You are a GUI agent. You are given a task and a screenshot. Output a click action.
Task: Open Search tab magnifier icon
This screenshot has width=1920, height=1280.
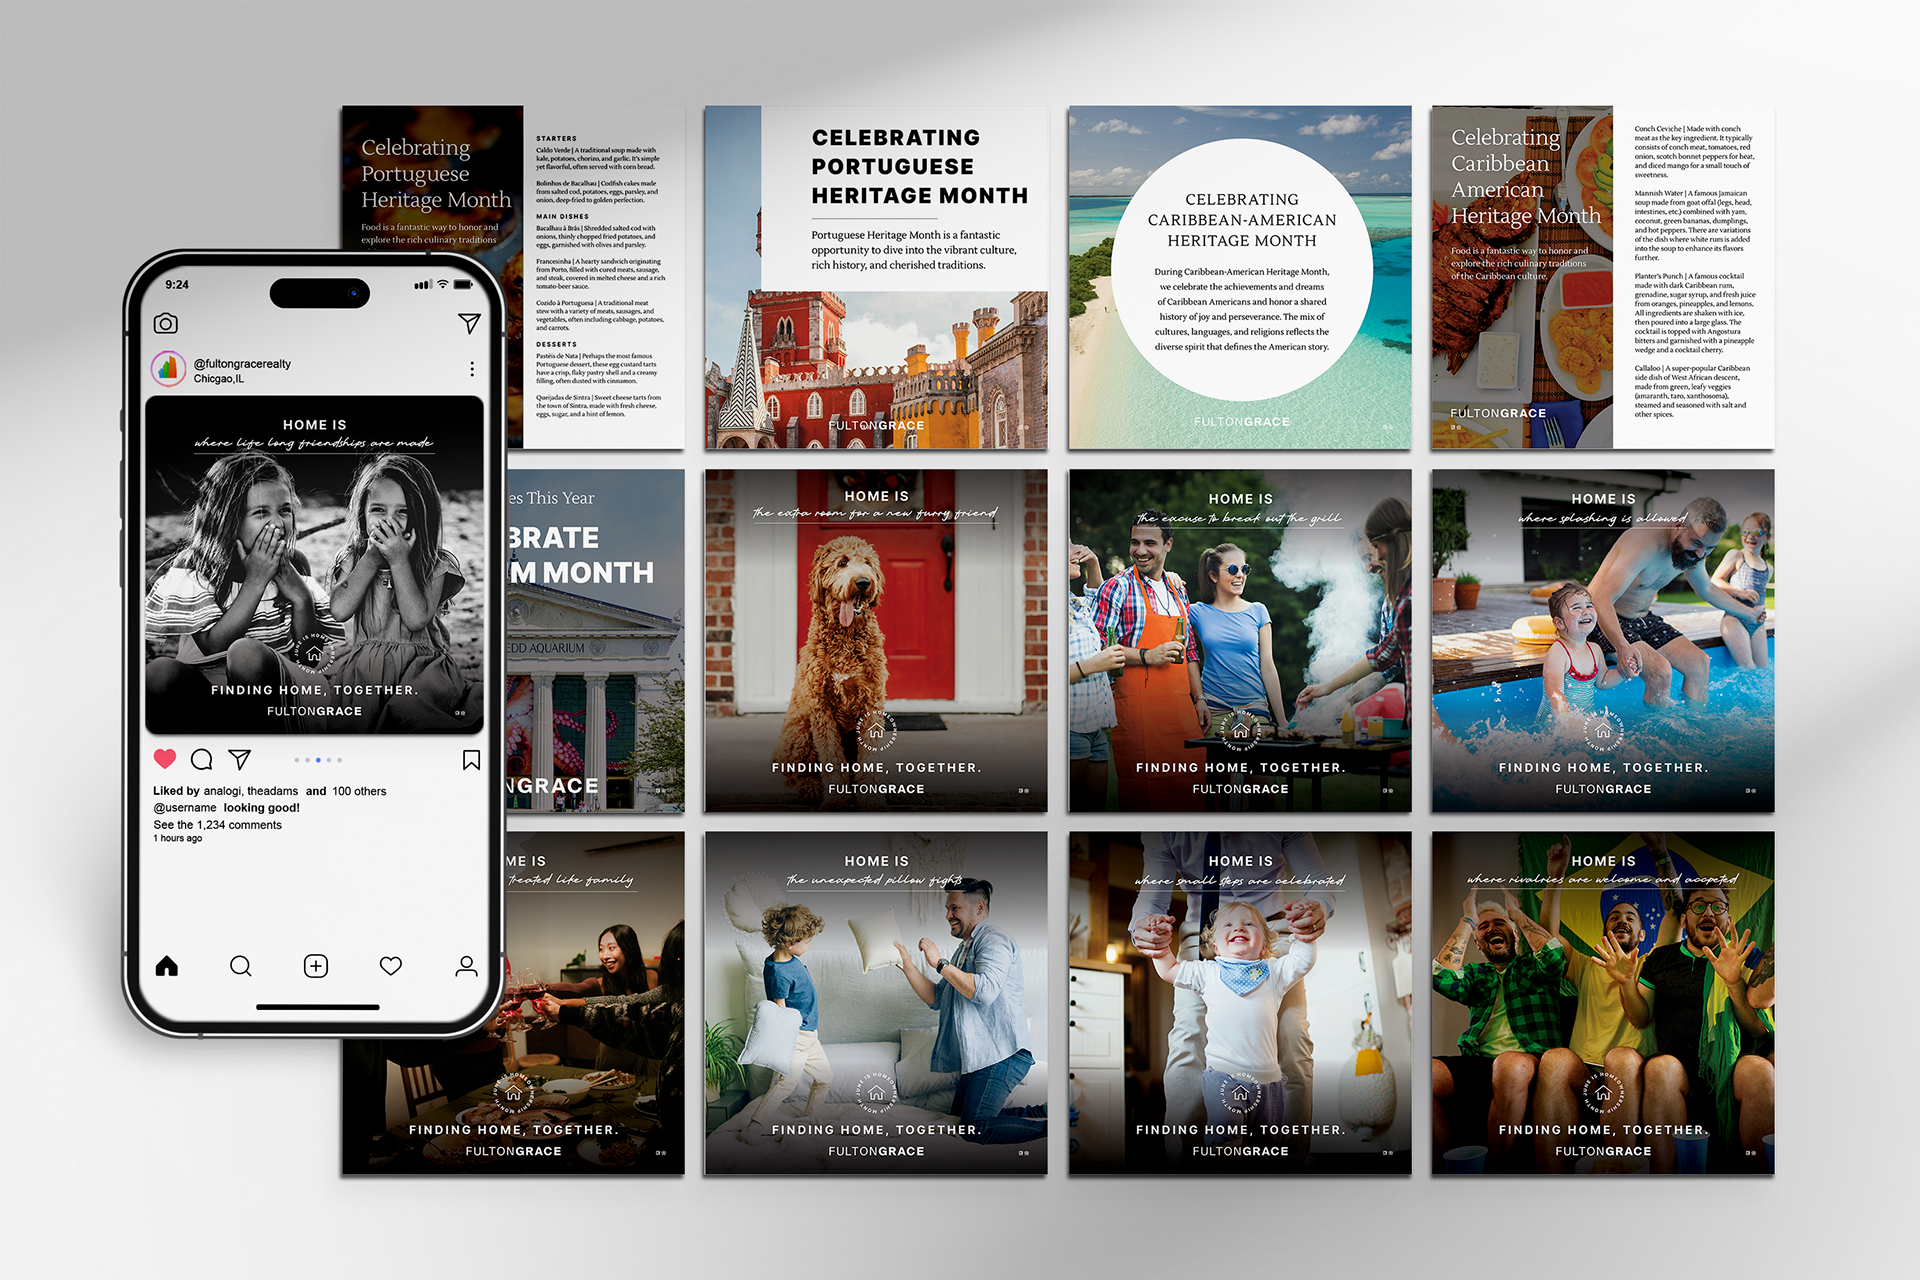pos(241,966)
